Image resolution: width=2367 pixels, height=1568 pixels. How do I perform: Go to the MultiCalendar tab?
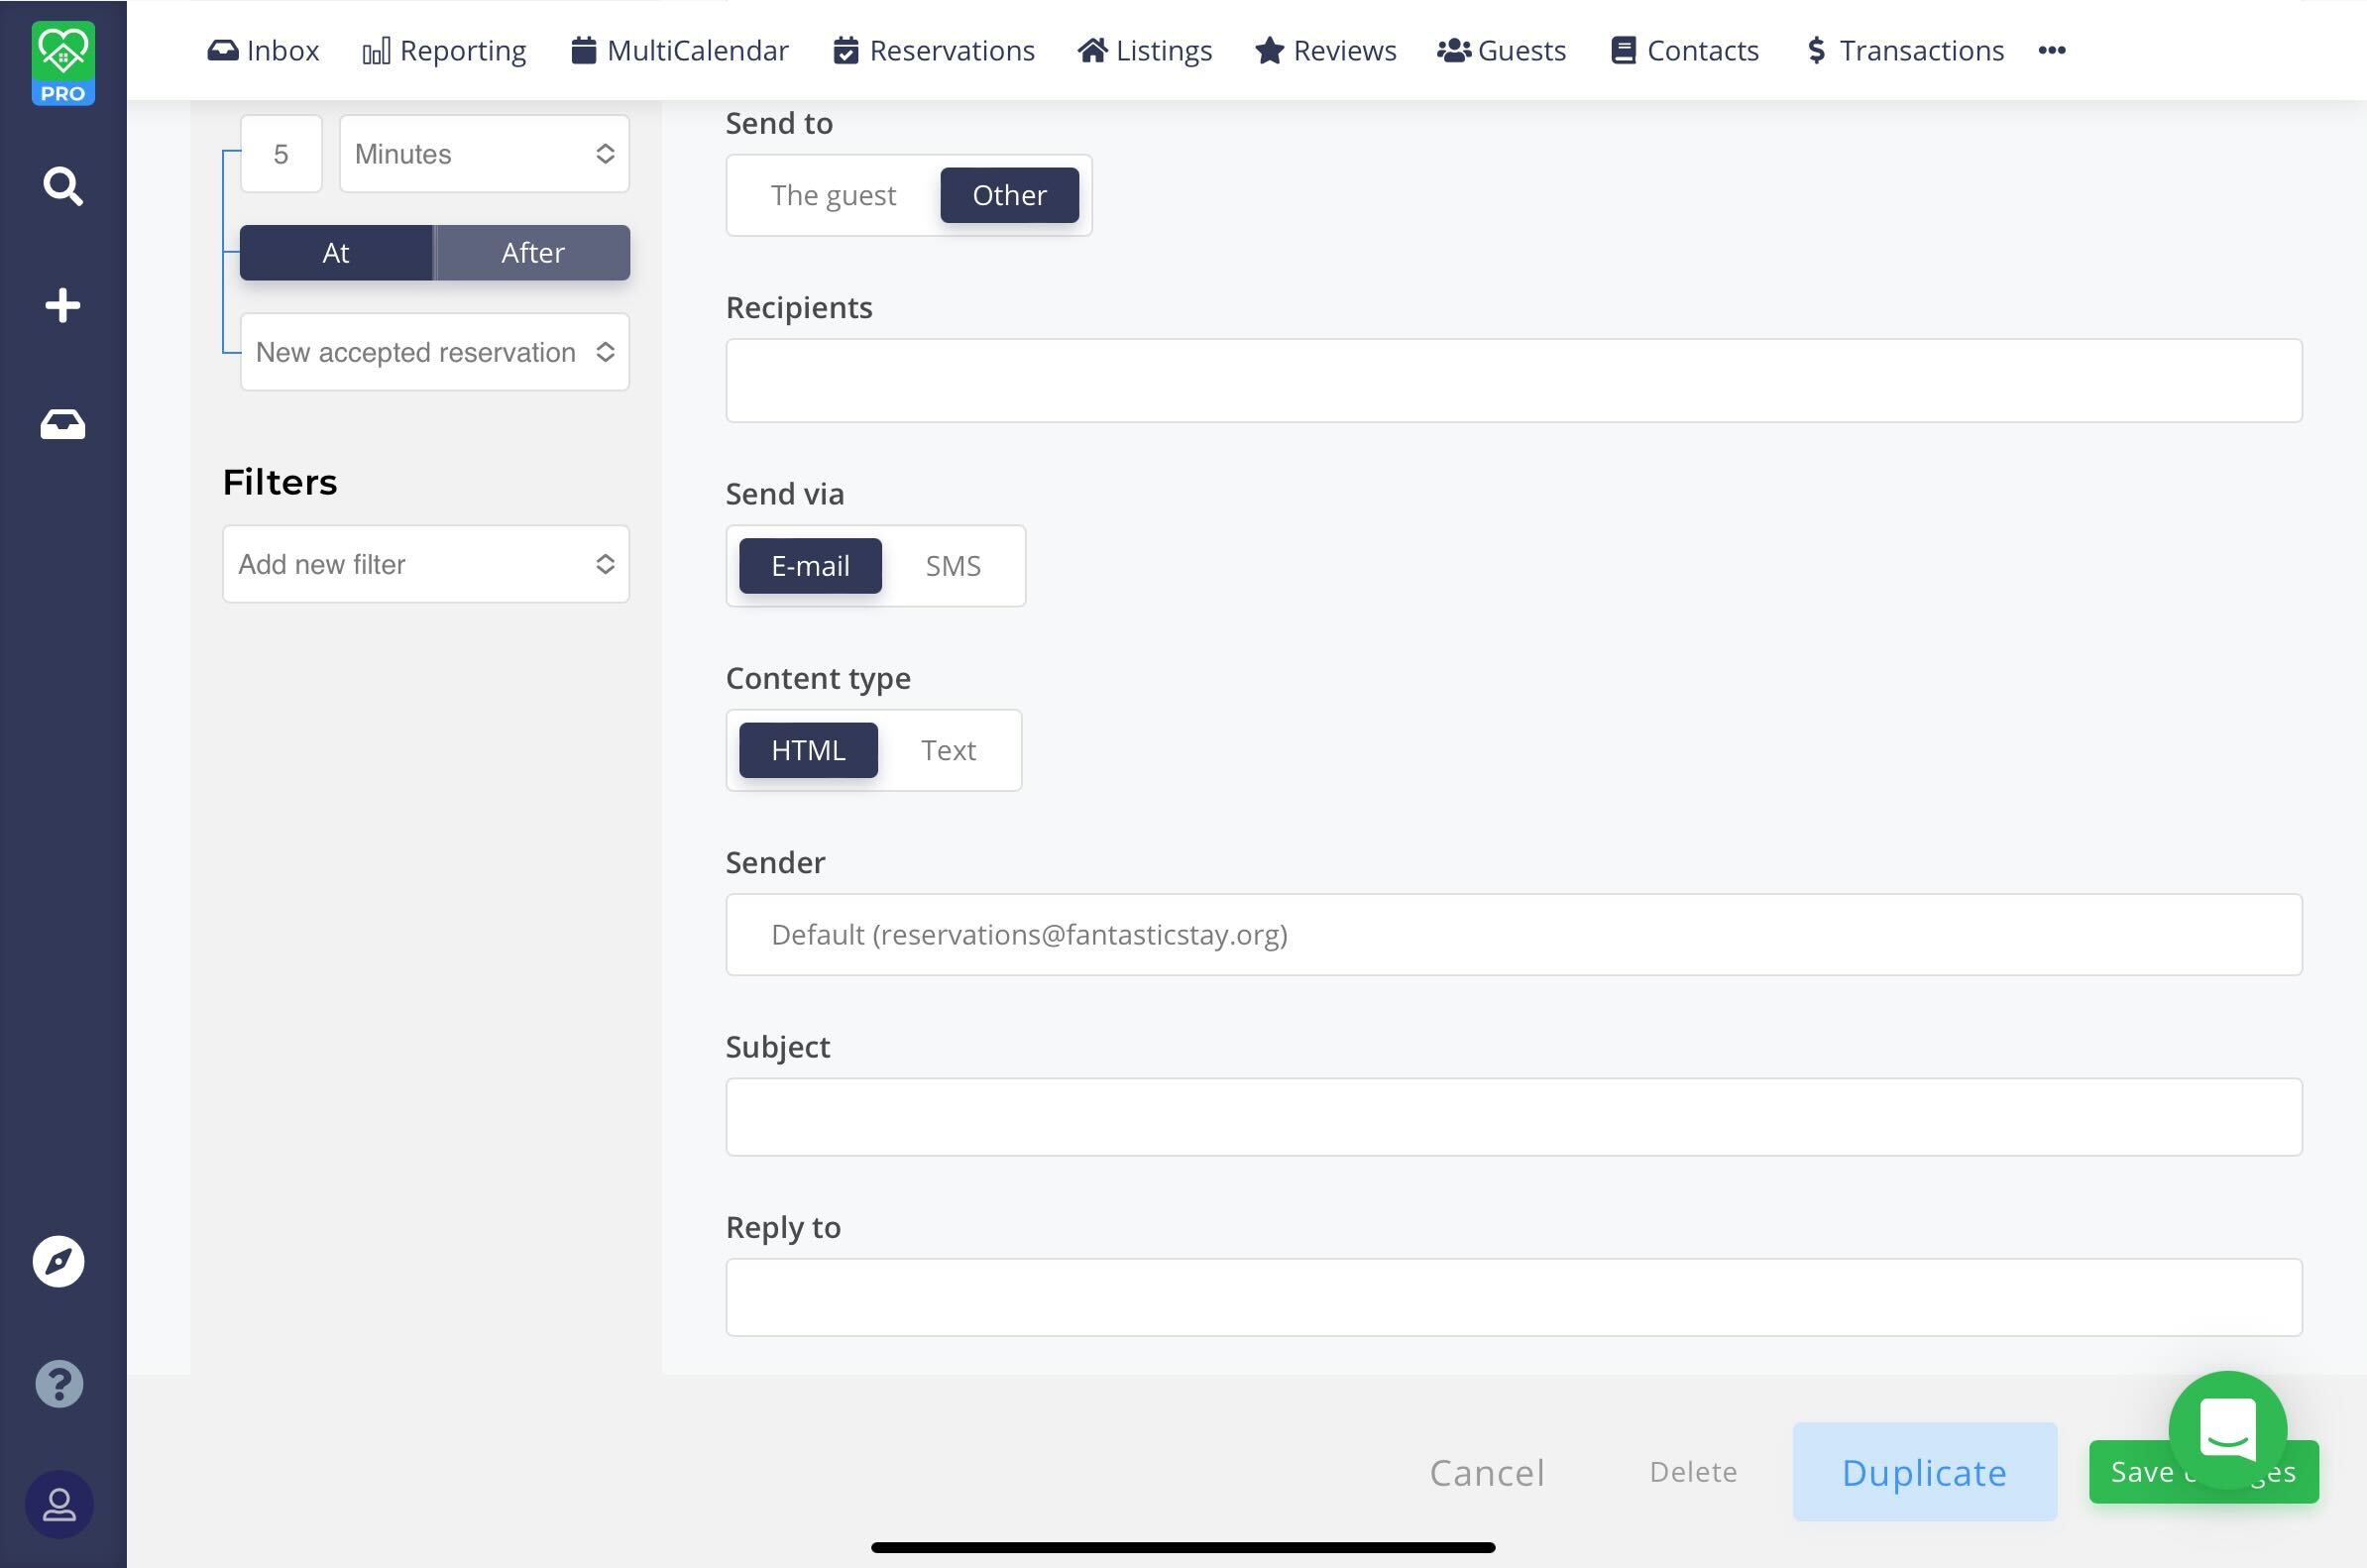coord(680,50)
